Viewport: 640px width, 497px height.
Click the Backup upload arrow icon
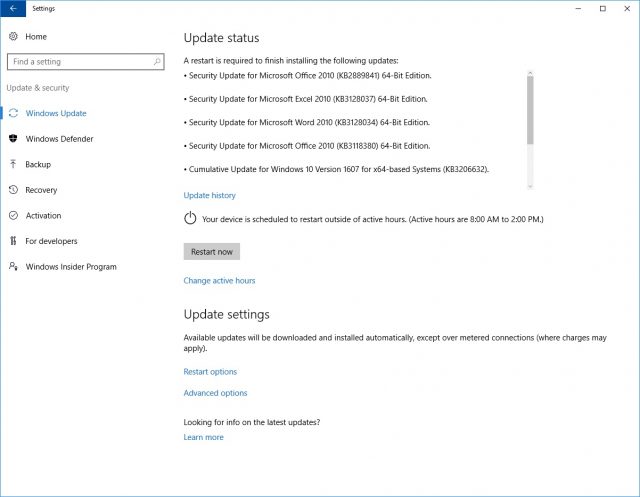click(13, 164)
